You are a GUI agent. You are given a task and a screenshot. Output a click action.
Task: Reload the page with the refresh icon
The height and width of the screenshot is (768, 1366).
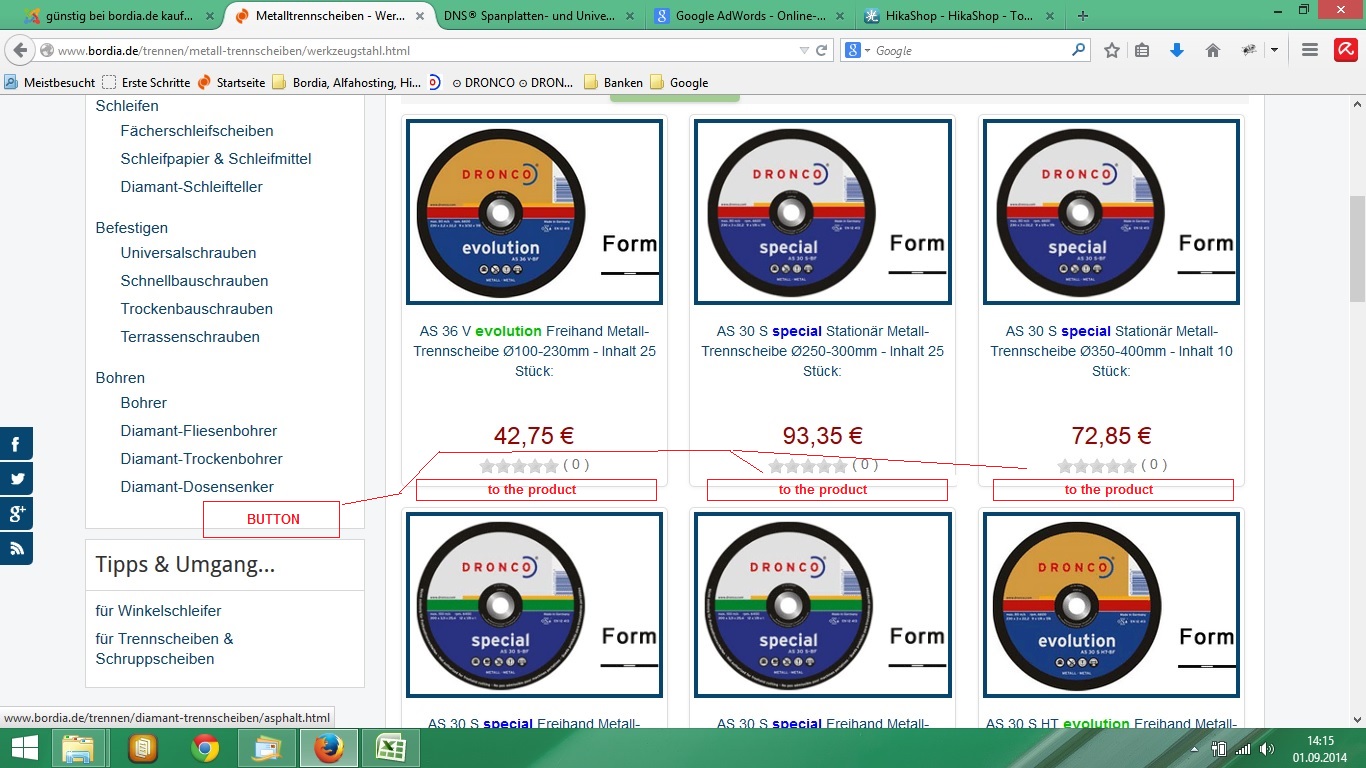coord(822,51)
